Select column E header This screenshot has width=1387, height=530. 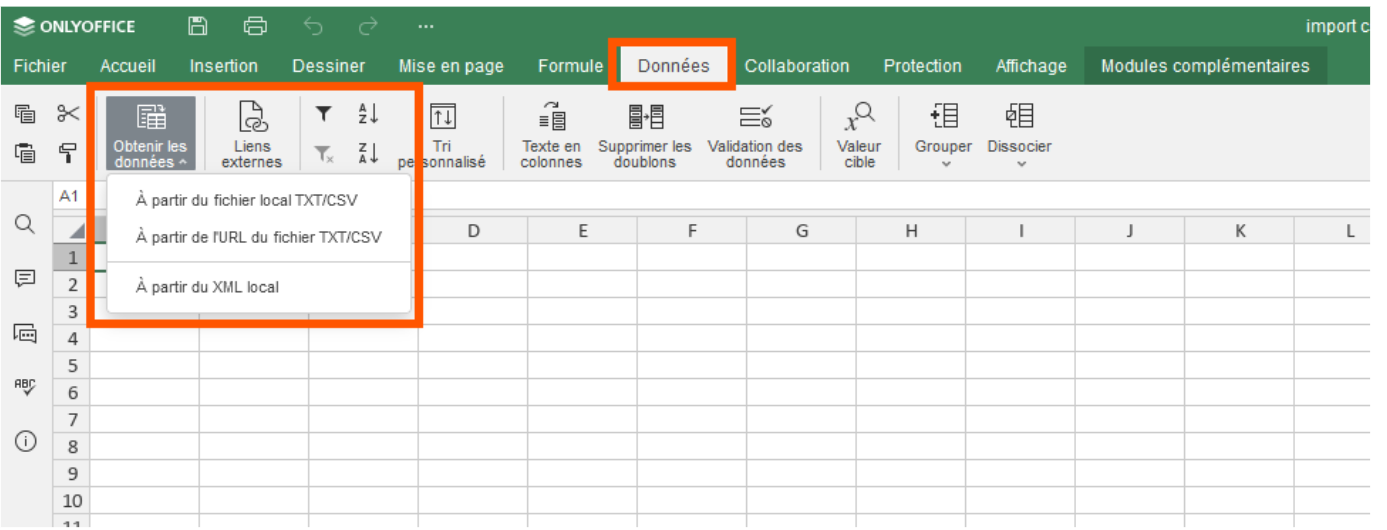coord(583,231)
